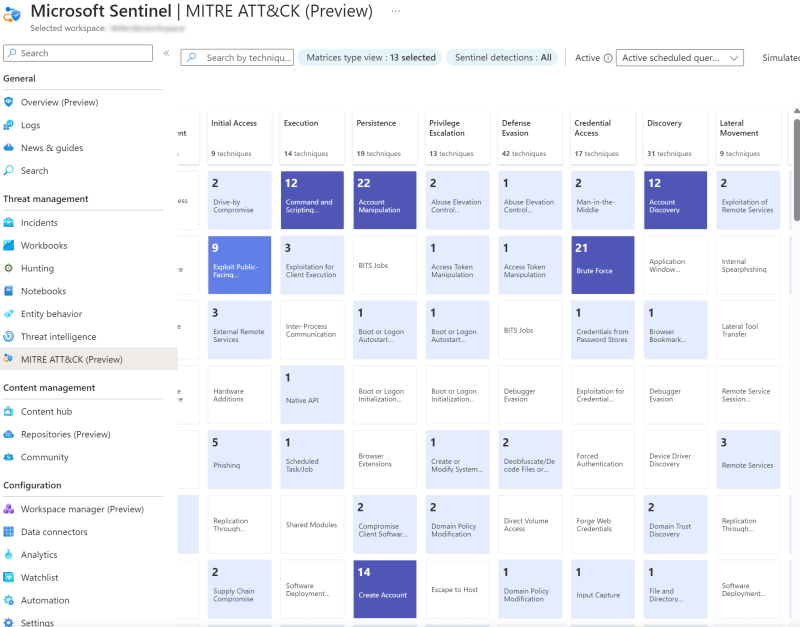Select the Brute Force technique tile
Viewport: 800px width, 627px height.
[x=602, y=264]
